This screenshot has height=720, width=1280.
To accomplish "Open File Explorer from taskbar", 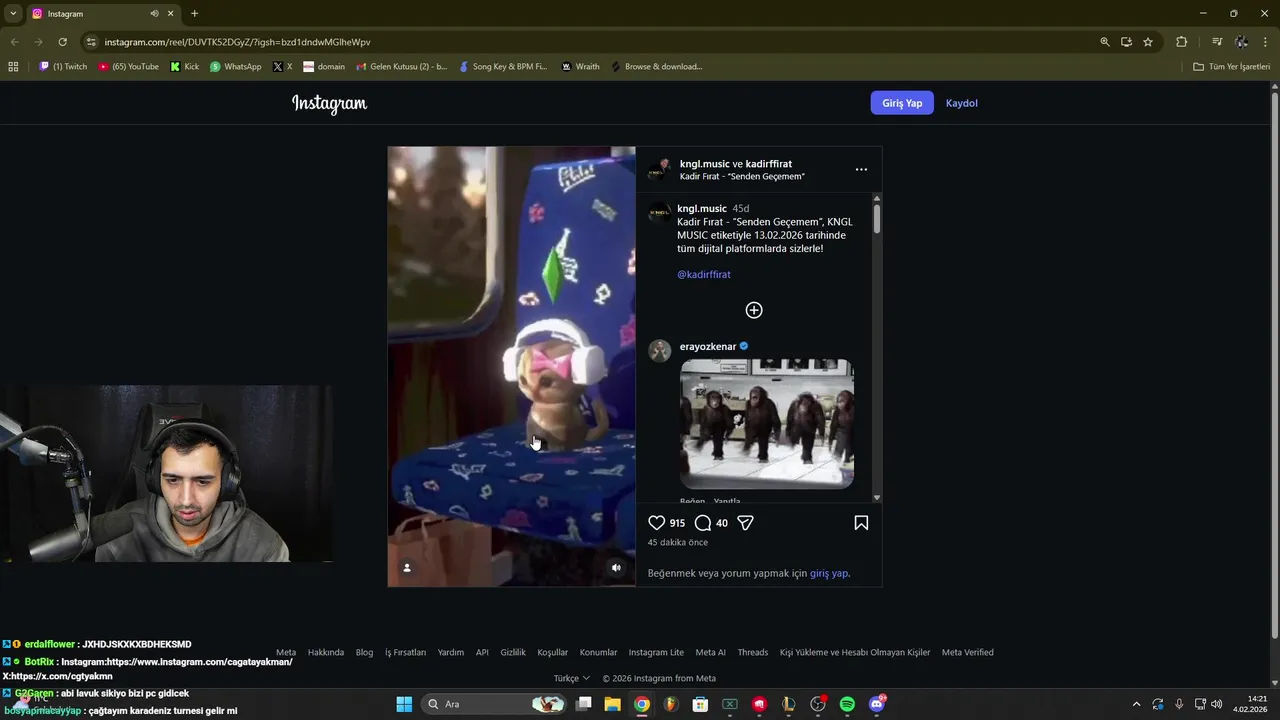I will [612, 704].
